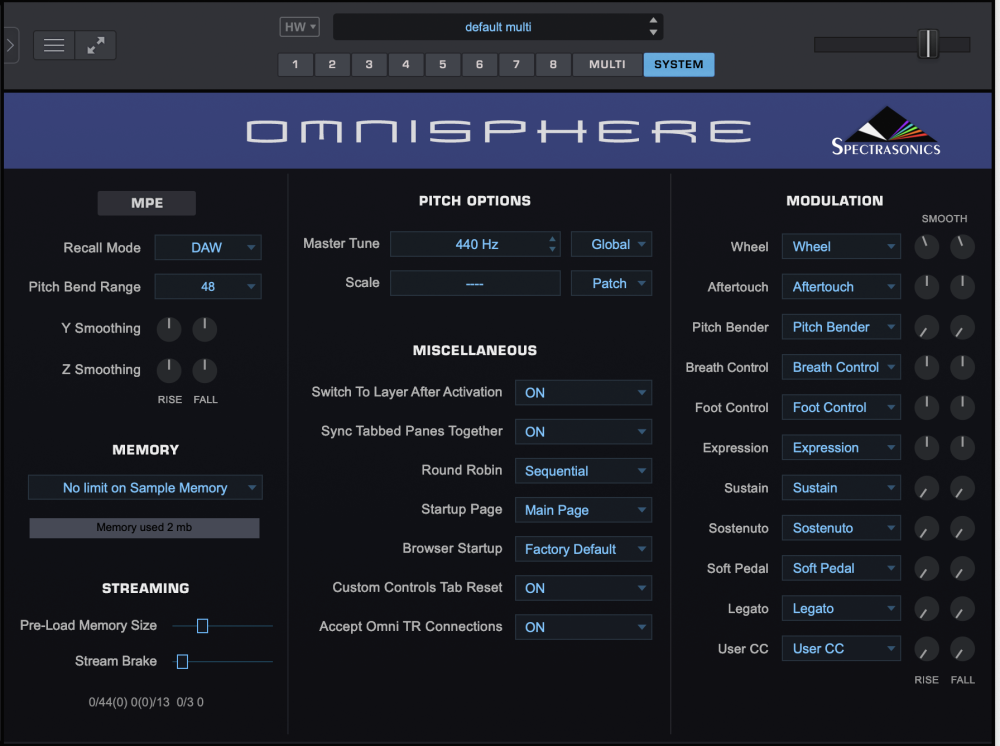Click the 440 Hz Master Tune field
Image resolution: width=1000 pixels, height=746 pixels.
(475, 244)
